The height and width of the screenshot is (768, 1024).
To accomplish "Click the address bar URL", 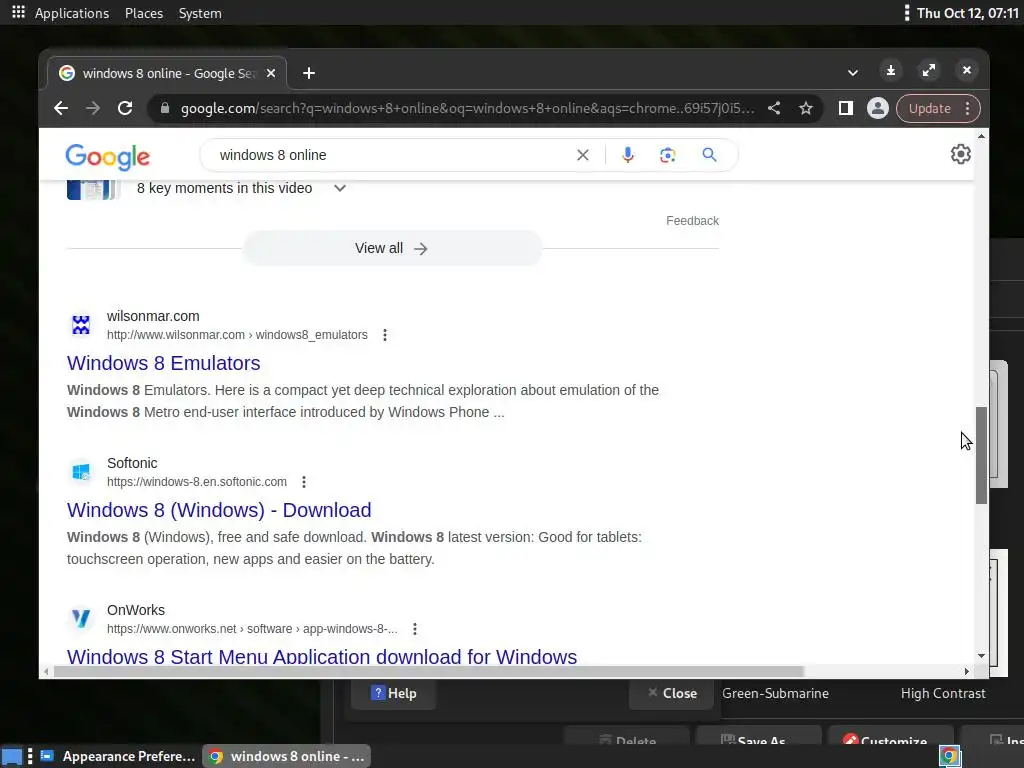I will coord(467,108).
